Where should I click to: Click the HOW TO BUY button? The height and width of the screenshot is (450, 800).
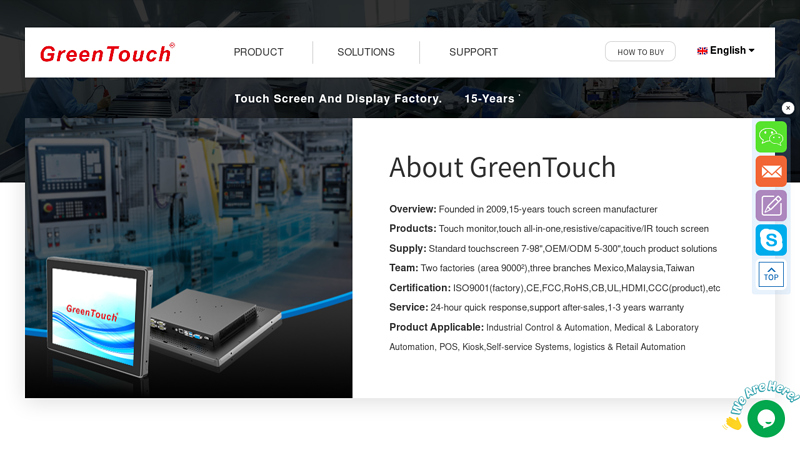(640, 52)
